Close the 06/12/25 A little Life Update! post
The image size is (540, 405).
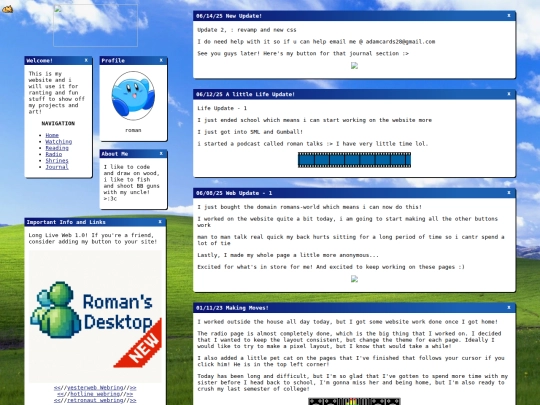point(509,94)
